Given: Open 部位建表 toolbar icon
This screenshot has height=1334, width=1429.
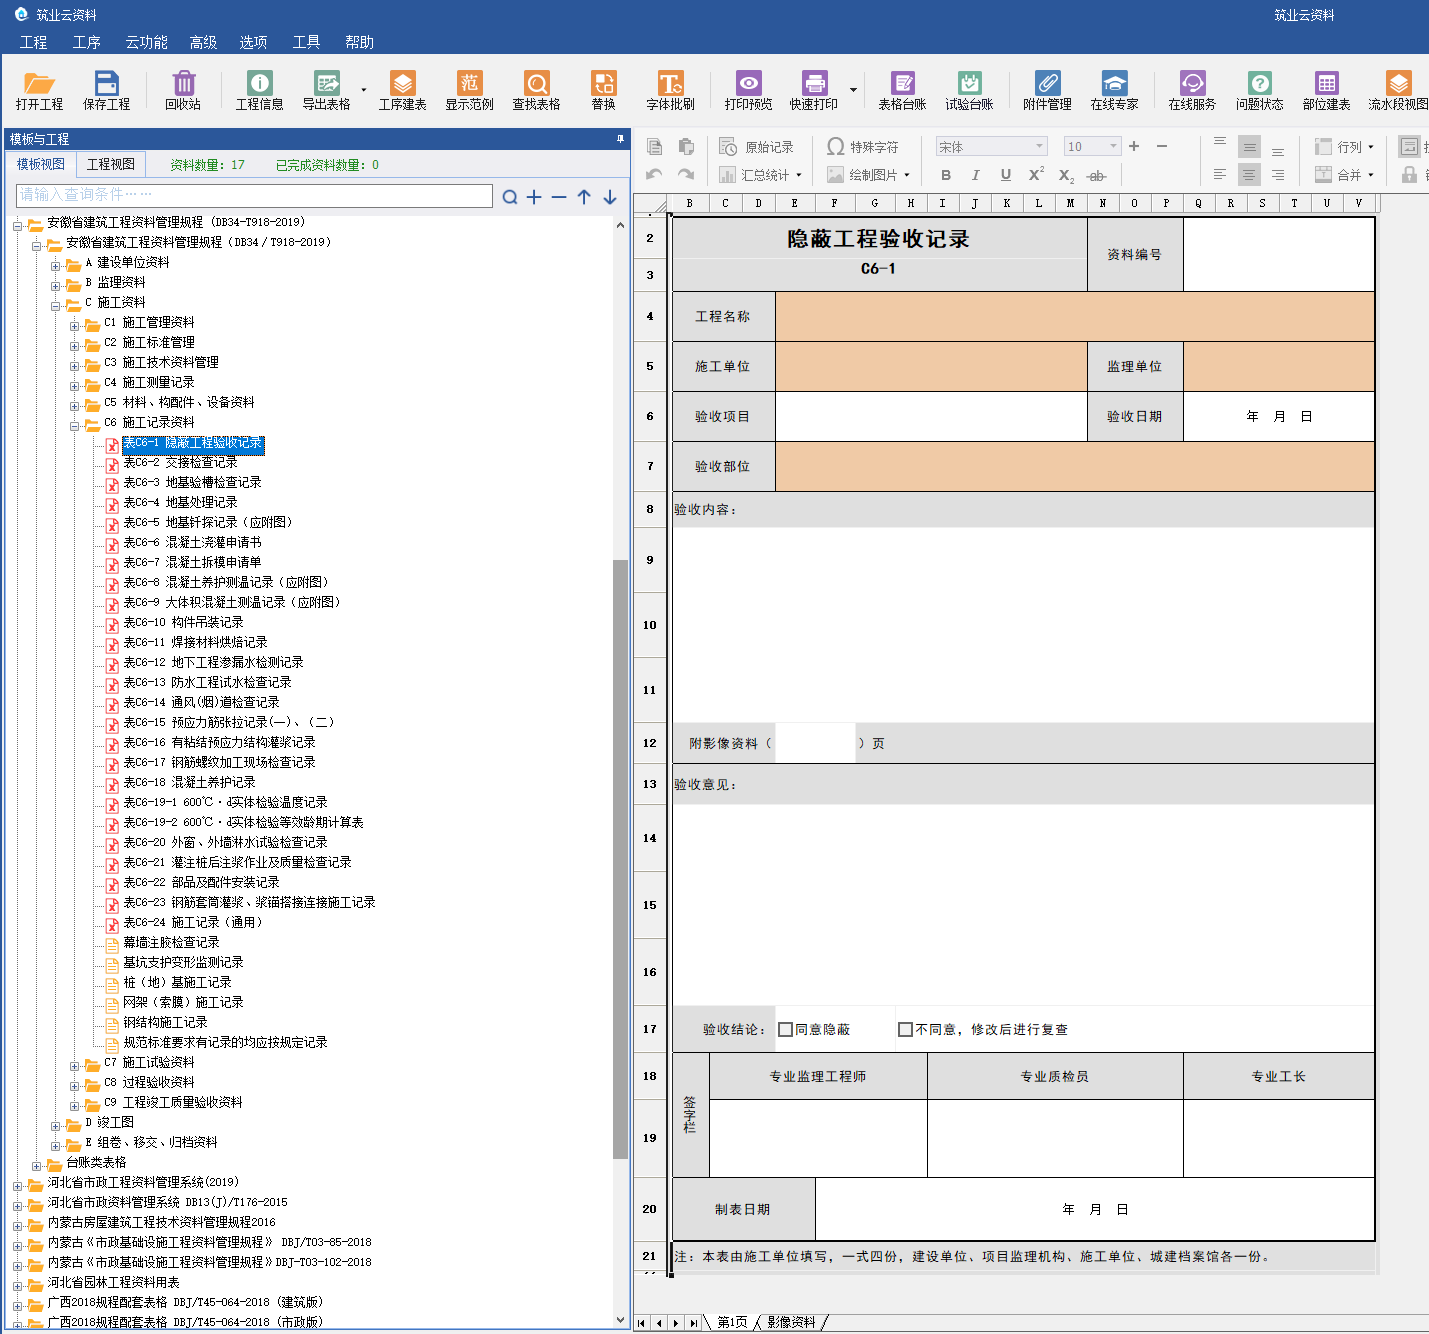Looking at the screenshot, I should pos(1326,90).
